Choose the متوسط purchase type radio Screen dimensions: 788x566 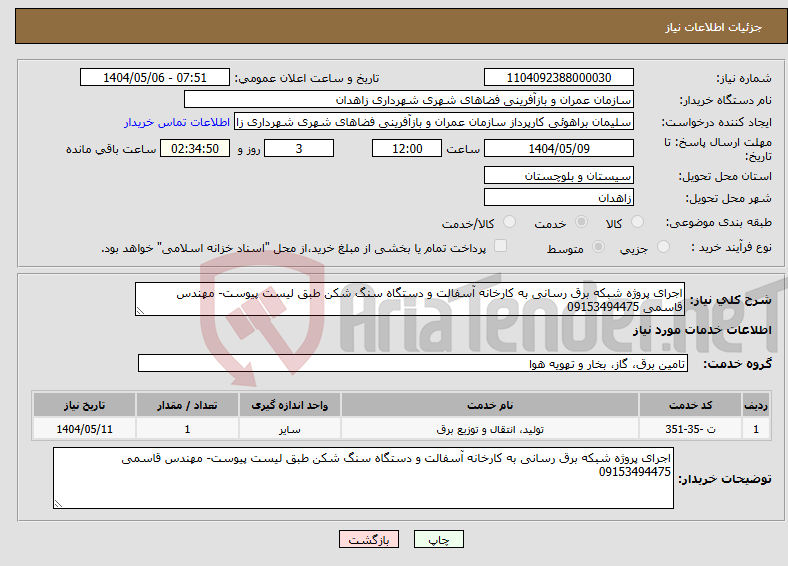(598, 246)
